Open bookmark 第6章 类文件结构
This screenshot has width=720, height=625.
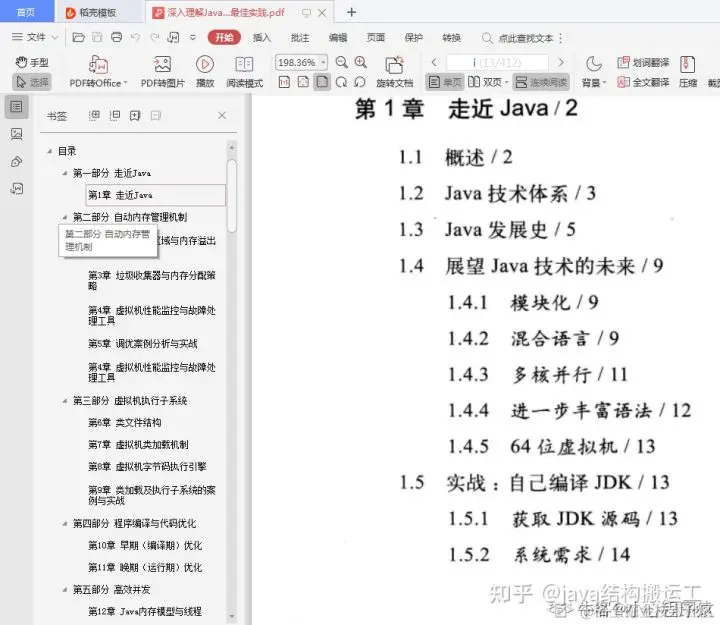coord(124,422)
